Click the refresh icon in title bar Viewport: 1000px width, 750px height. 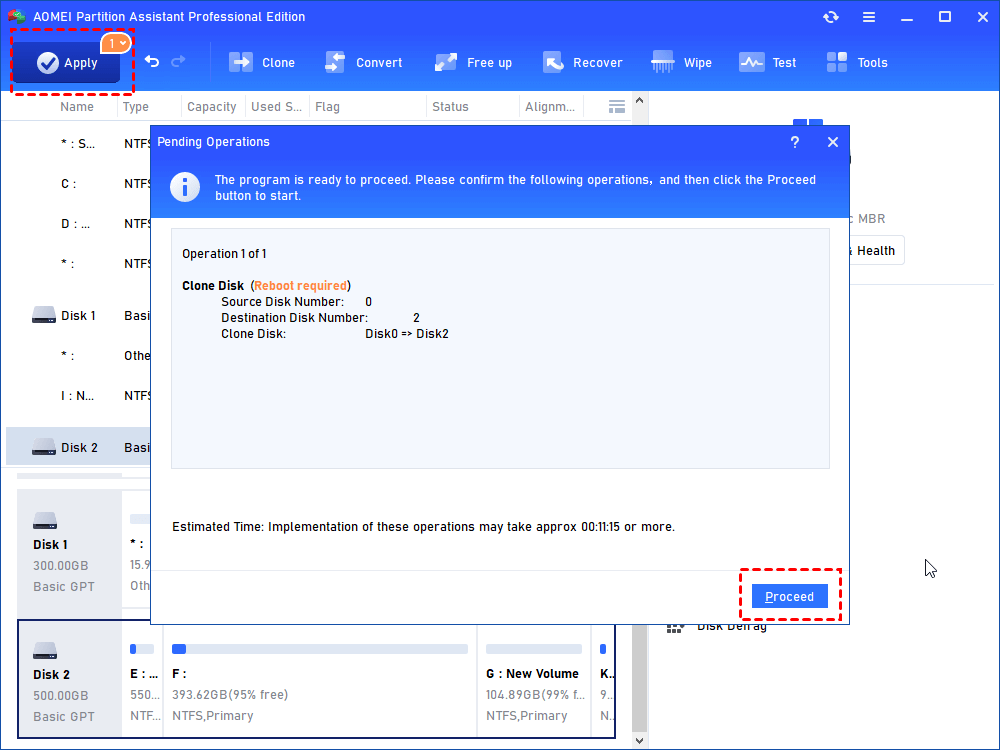pyautogui.click(x=831, y=17)
